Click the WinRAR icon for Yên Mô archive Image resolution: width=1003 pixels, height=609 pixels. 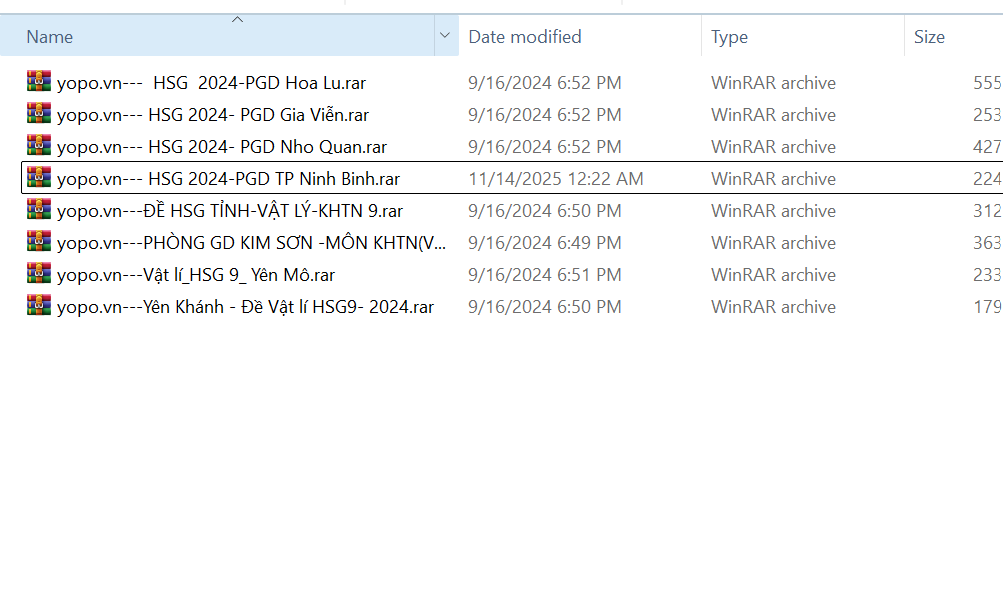point(39,275)
